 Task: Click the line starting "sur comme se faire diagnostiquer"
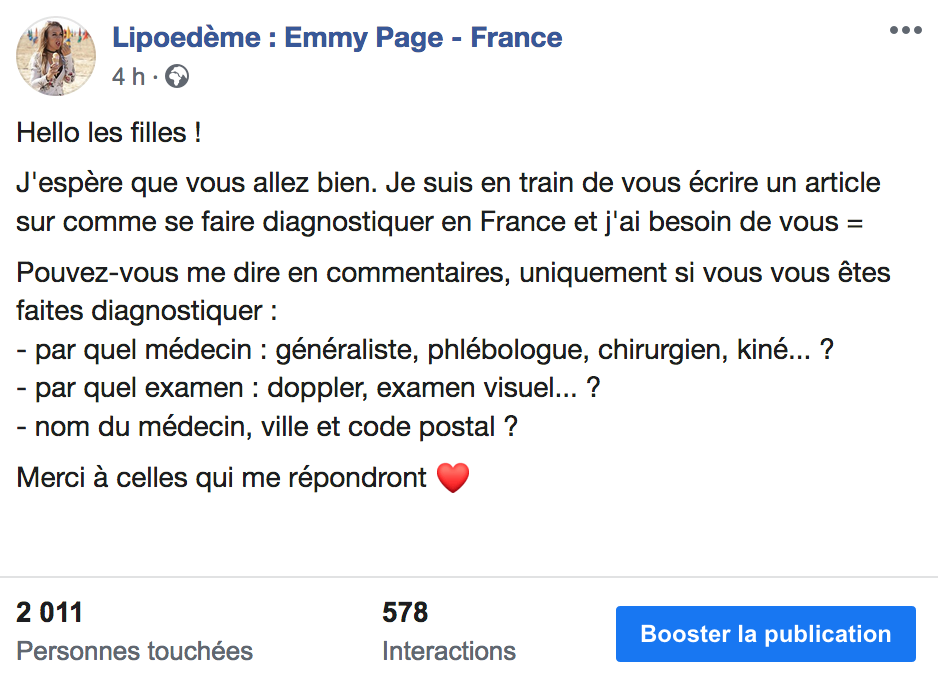(439, 222)
